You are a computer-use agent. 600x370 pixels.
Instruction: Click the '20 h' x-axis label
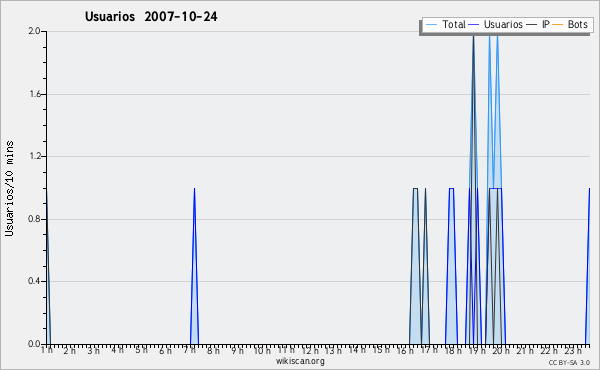tap(501, 351)
